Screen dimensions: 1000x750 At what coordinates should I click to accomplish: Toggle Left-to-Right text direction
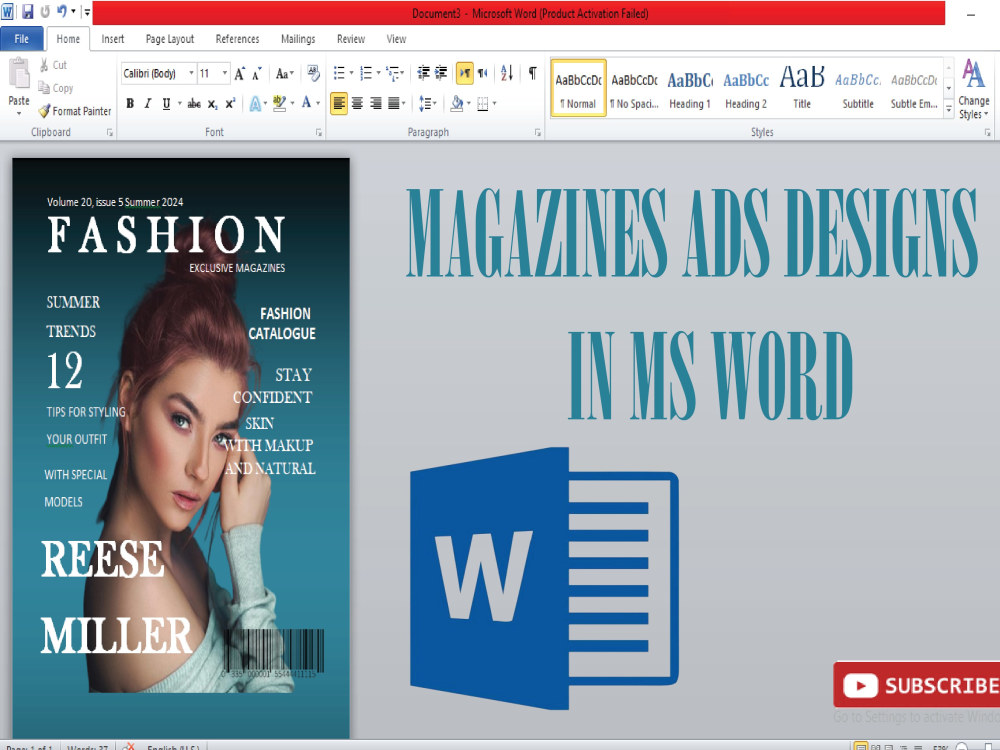(x=465, y=73)
